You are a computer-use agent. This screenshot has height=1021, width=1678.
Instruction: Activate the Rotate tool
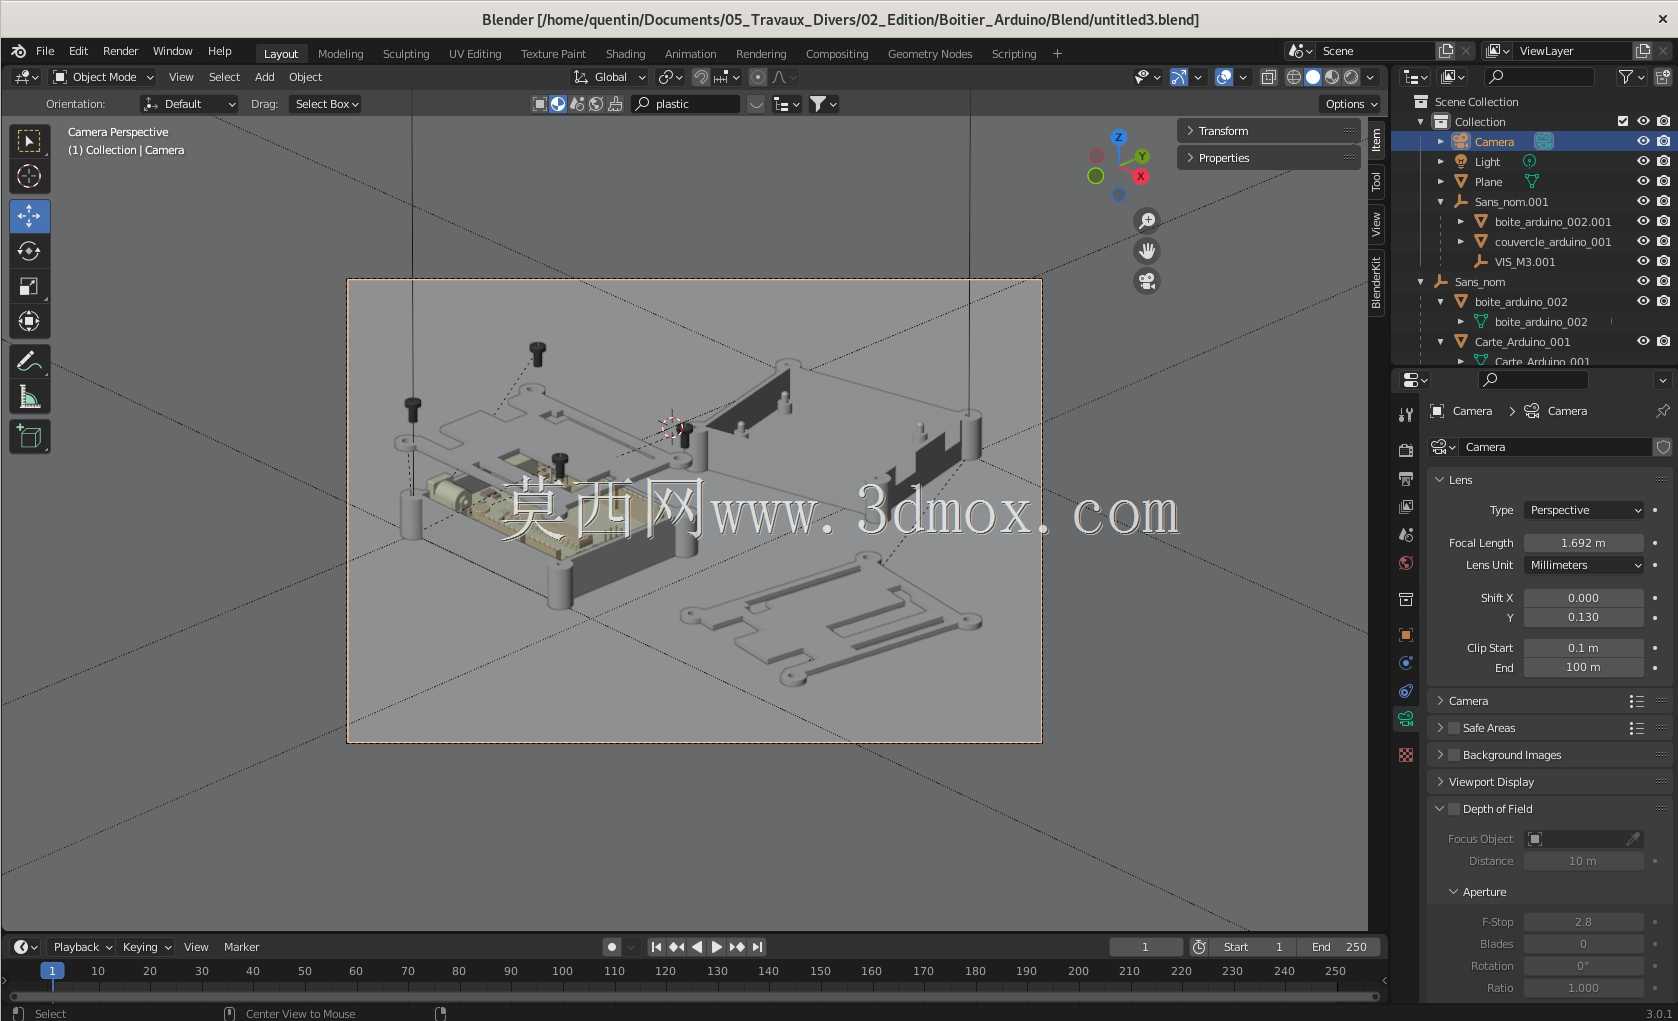pyautogui.click(x=29, y=251)
